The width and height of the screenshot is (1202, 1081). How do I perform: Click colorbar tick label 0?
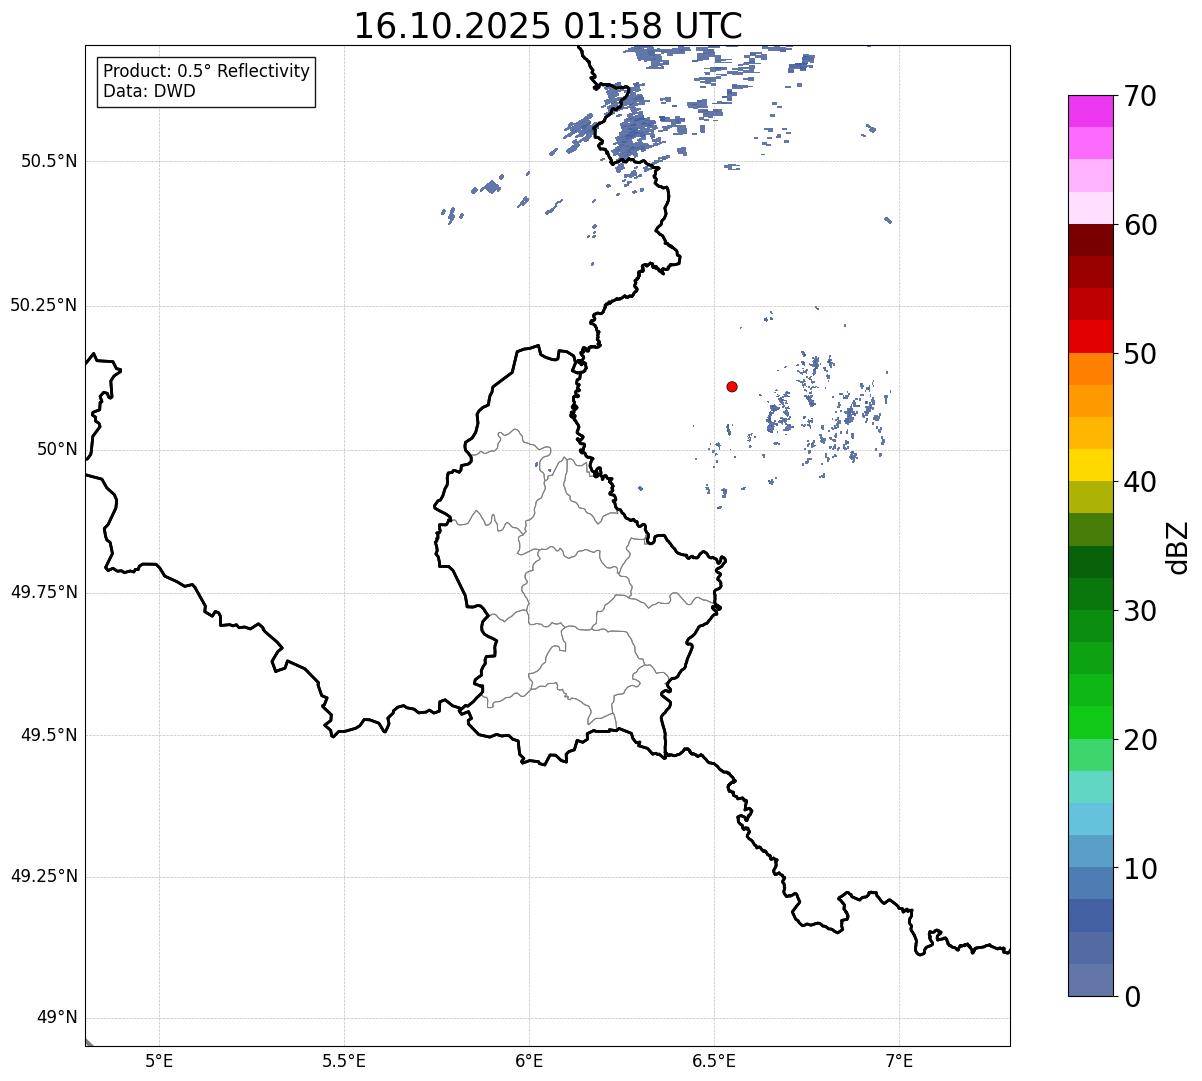point(1131,997)
